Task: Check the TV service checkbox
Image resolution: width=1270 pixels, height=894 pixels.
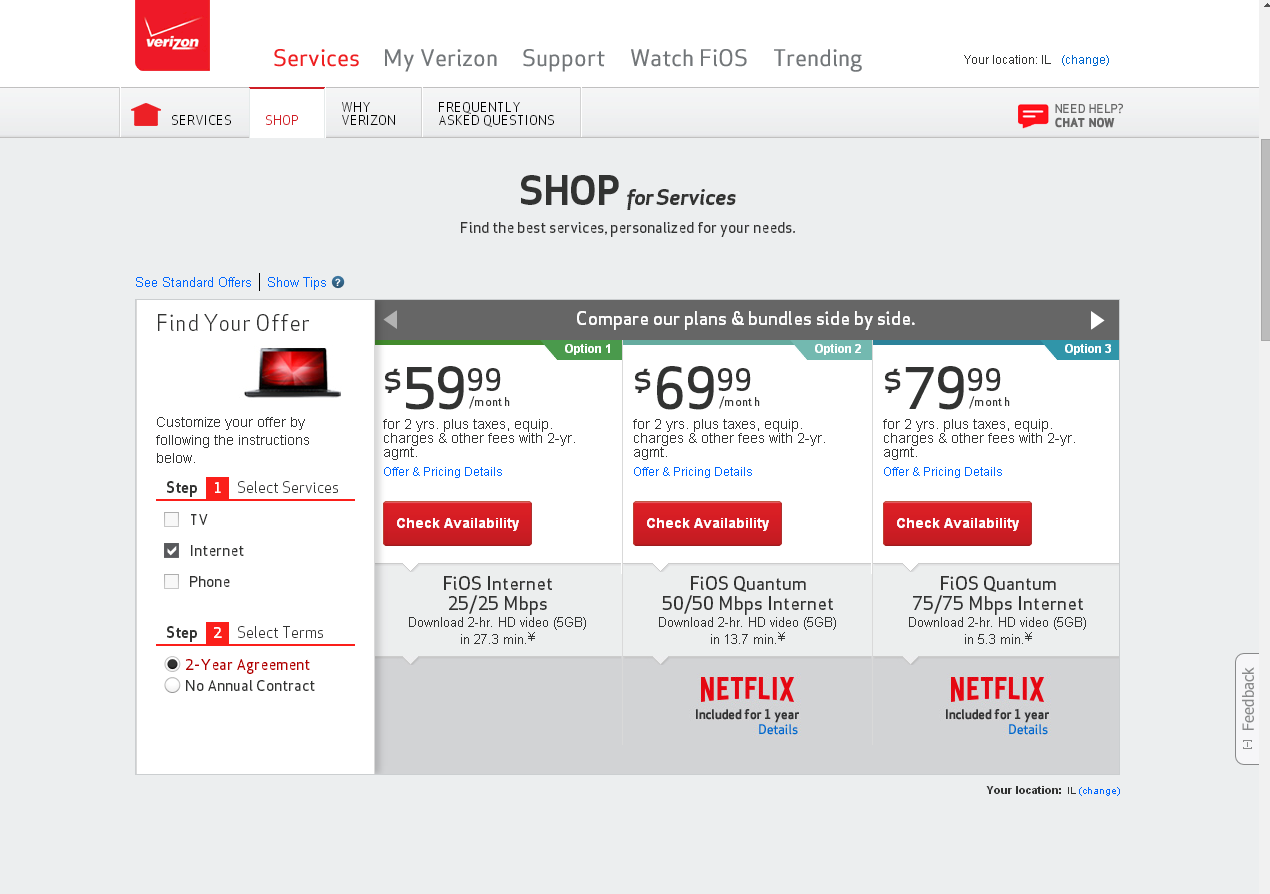Action: tap(171, 520)
